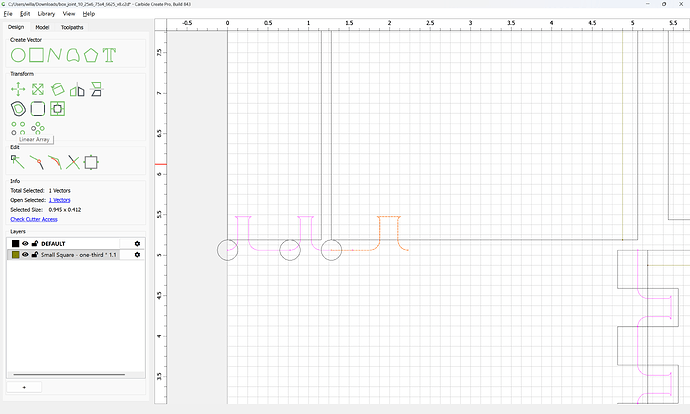Activate the Node Edit tool
The image size is (690, 414).
[x=18, y=162]
